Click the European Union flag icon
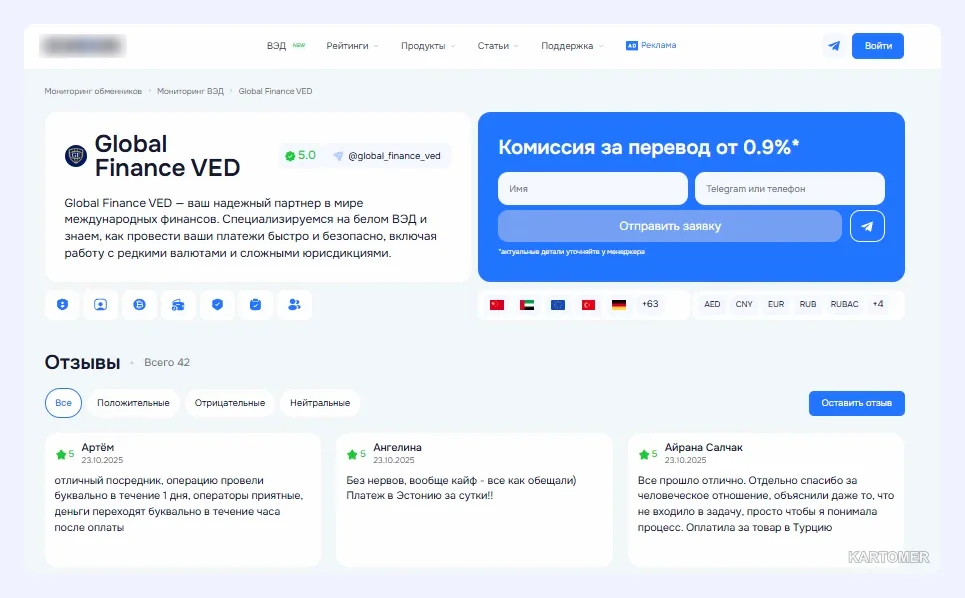Image resolution: width=965 pixels, height=598 pixels. [x=558, y=305]
